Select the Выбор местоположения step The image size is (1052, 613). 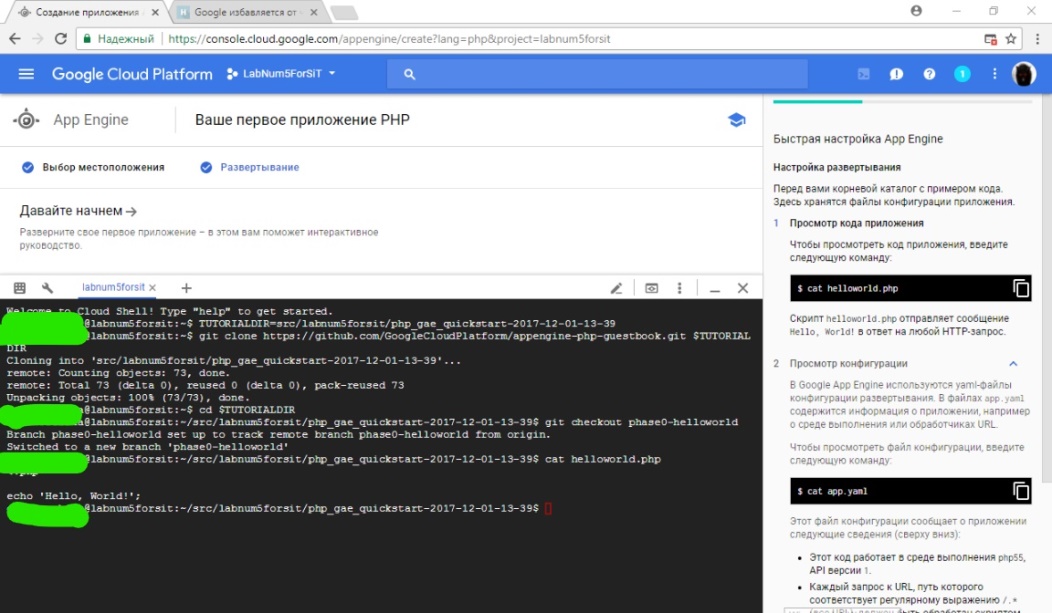tap(93, 167)
